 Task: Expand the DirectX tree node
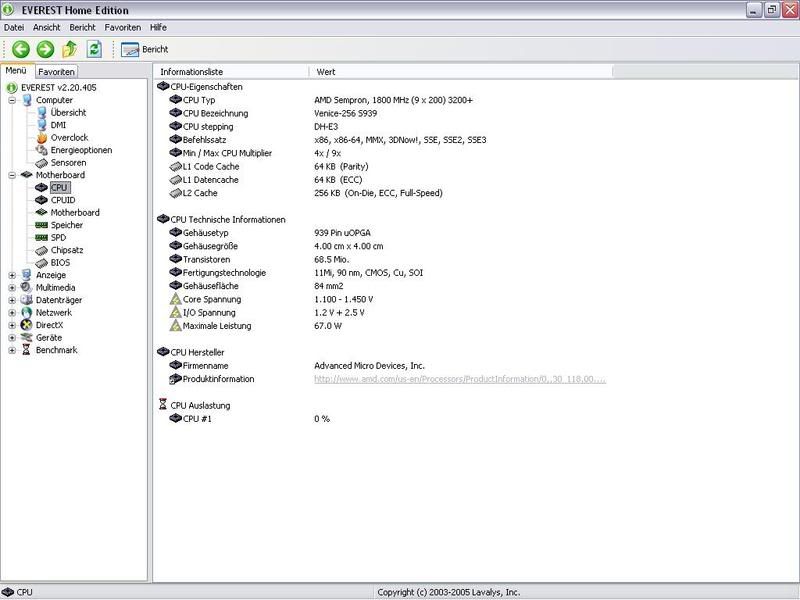pyautogui.click(x=12, y=326)
